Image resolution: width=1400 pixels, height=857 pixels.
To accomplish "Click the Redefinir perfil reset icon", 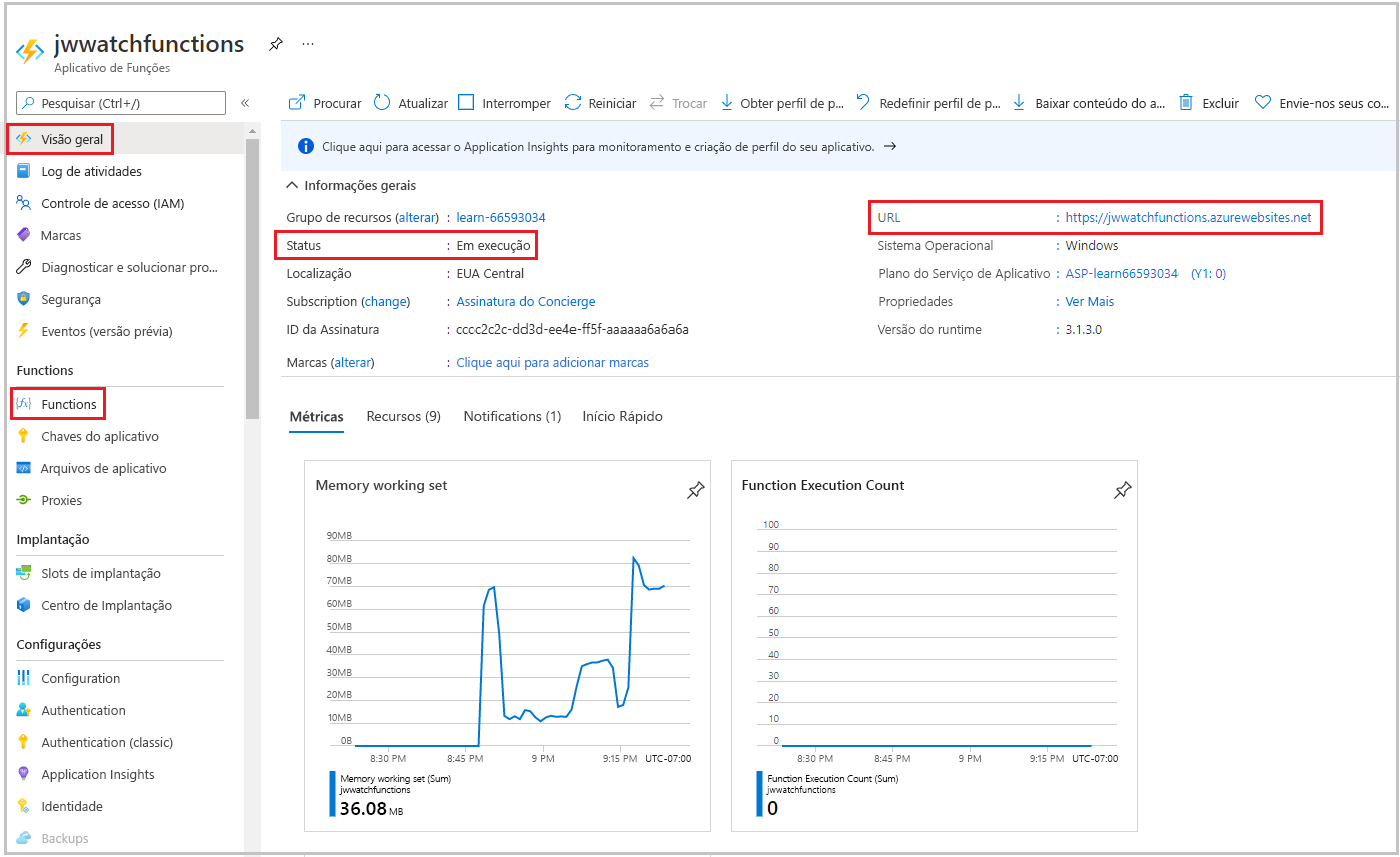I will [863, 102].
